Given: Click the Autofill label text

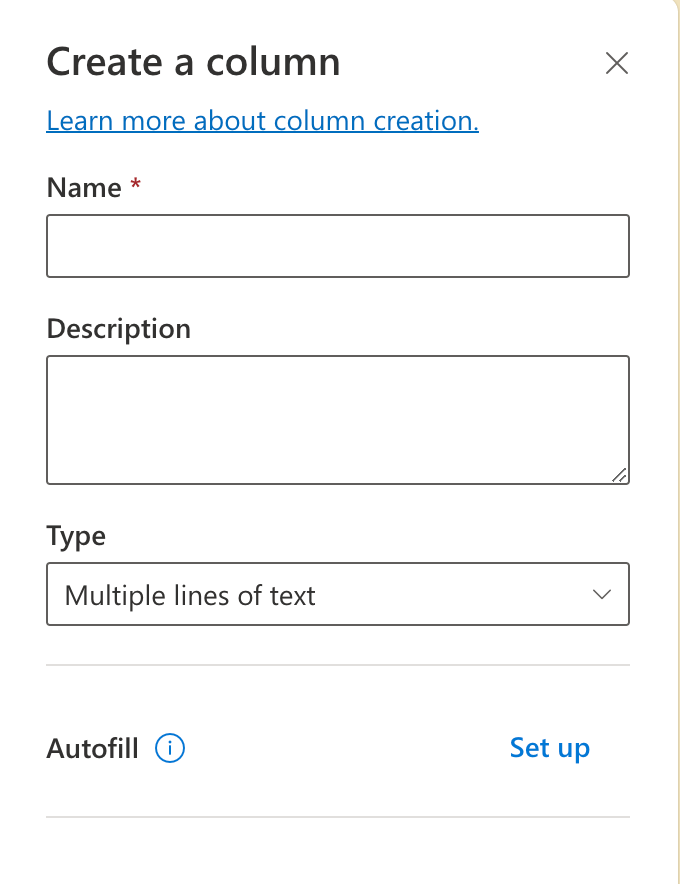Looking at the screenshot, I should (x=92, y=748).
